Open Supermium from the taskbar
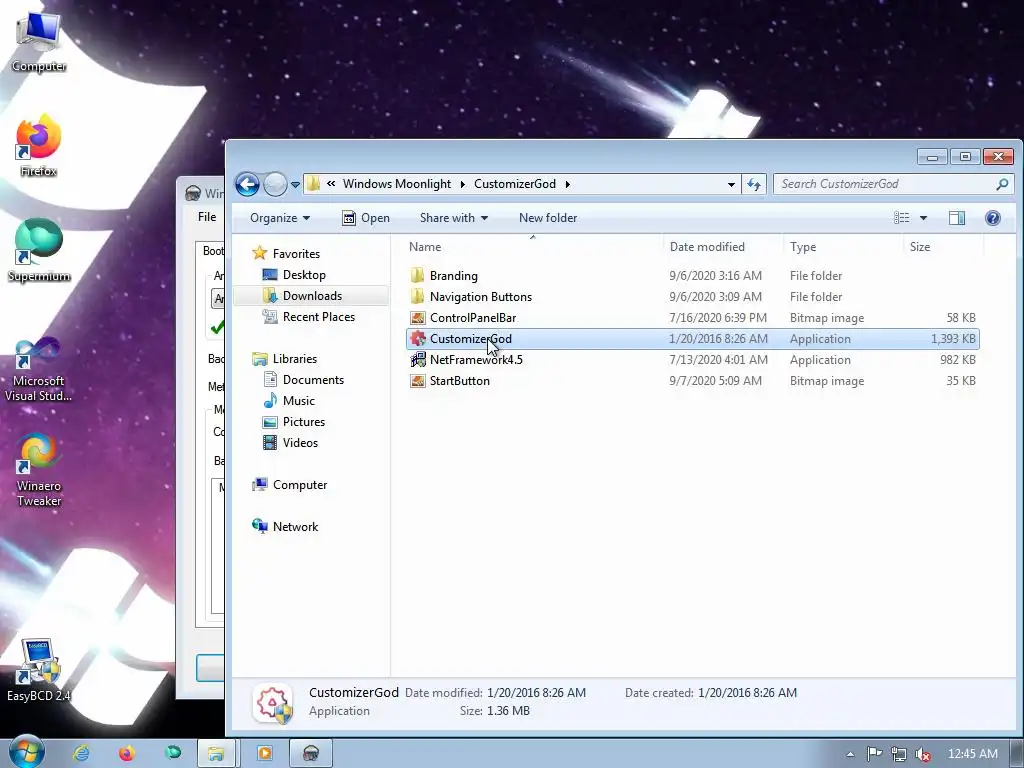Image resolution: width=1024 pixels, height=768 pixels. [x=173, y=754]
